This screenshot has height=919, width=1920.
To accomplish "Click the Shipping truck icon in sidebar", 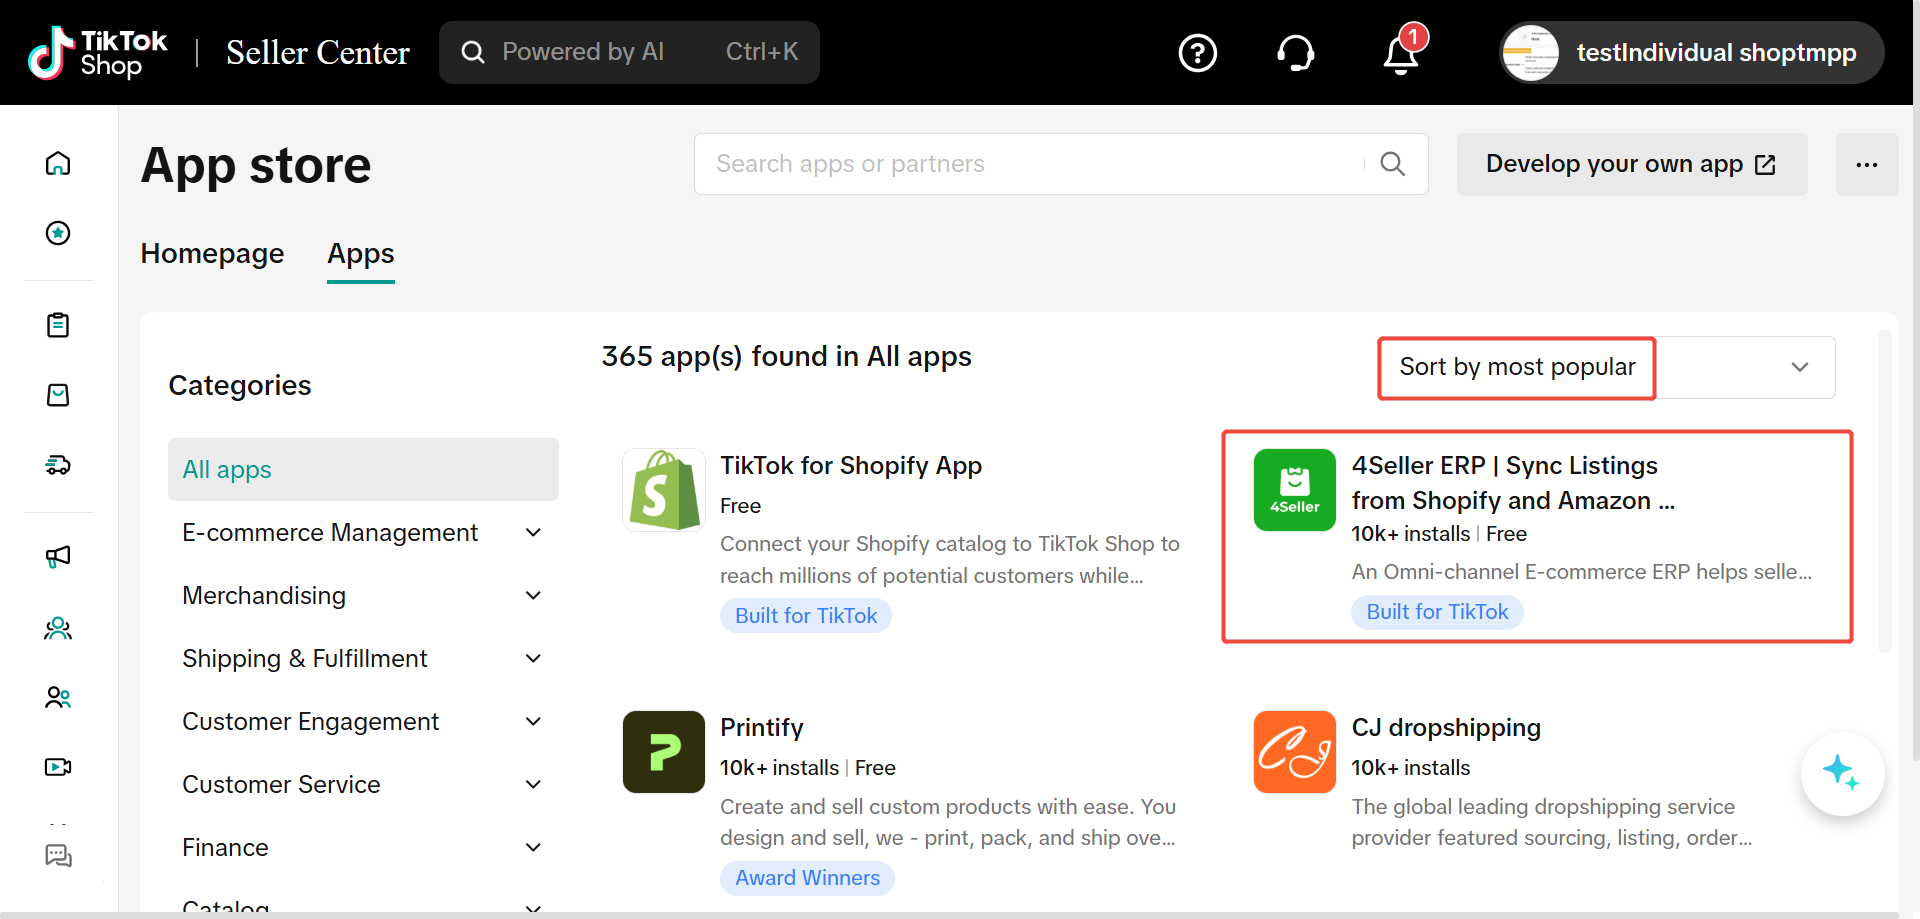I will click(58, 464).
